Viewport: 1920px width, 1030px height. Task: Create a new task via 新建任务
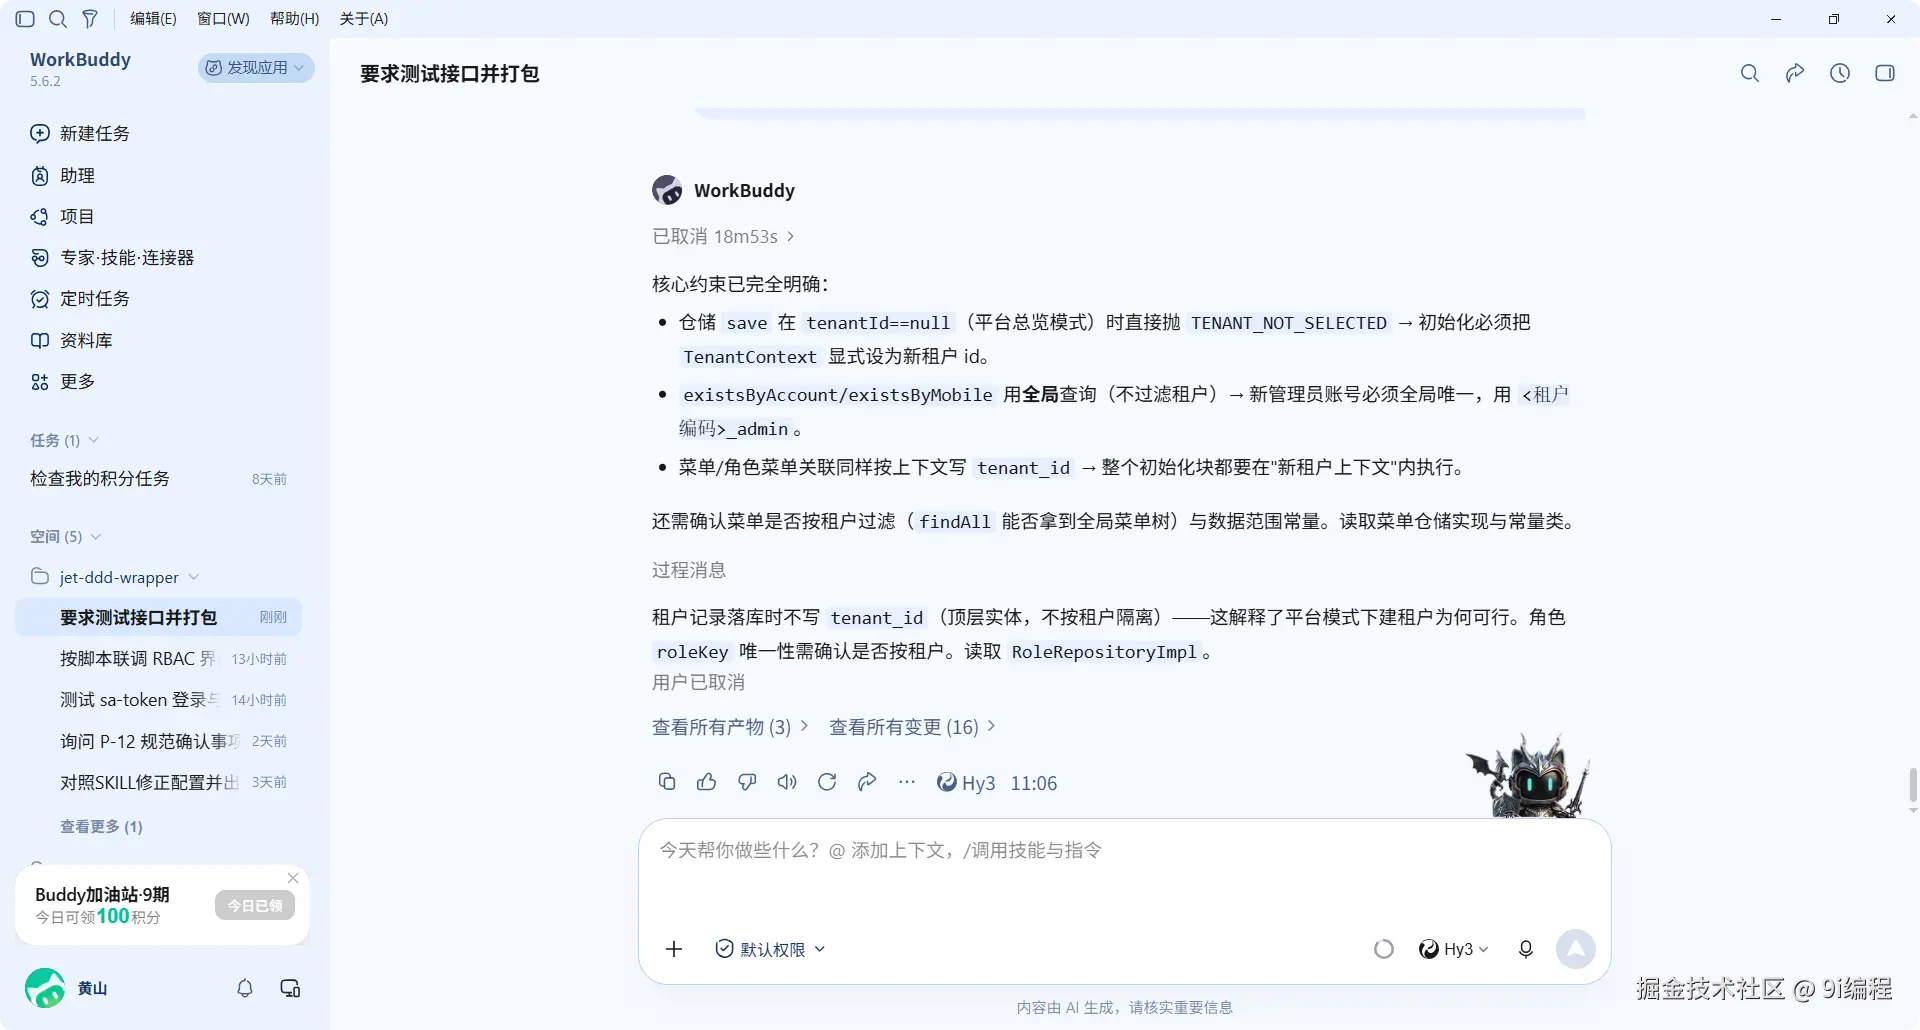tap(80, 134)
